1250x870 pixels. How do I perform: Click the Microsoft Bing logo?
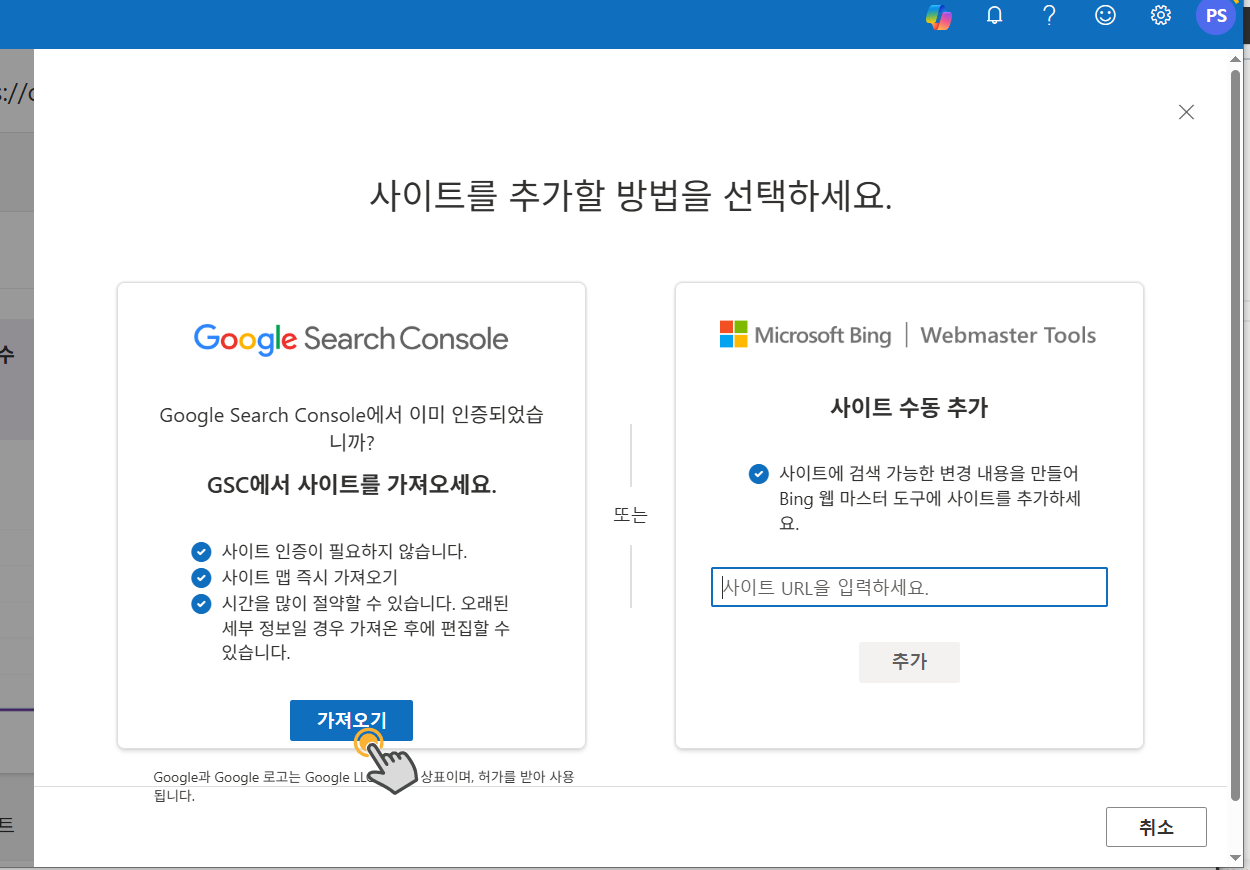pos(805,335)
